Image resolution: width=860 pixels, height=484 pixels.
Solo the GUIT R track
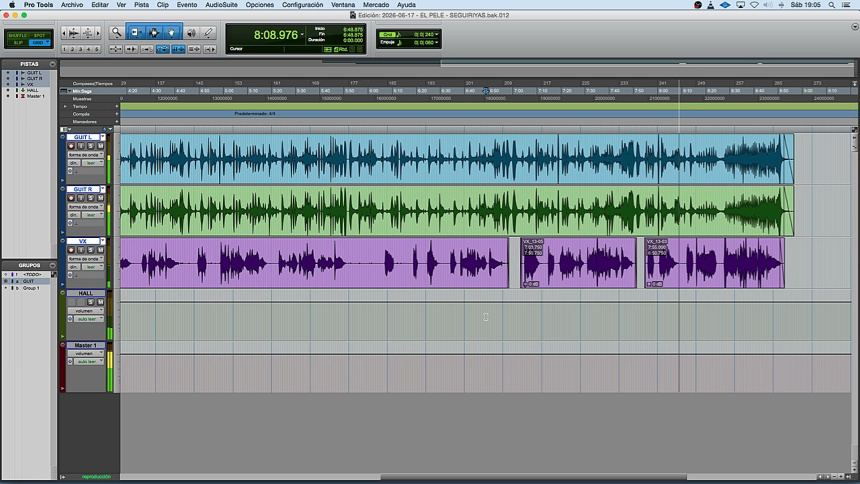tap(90, 198)
